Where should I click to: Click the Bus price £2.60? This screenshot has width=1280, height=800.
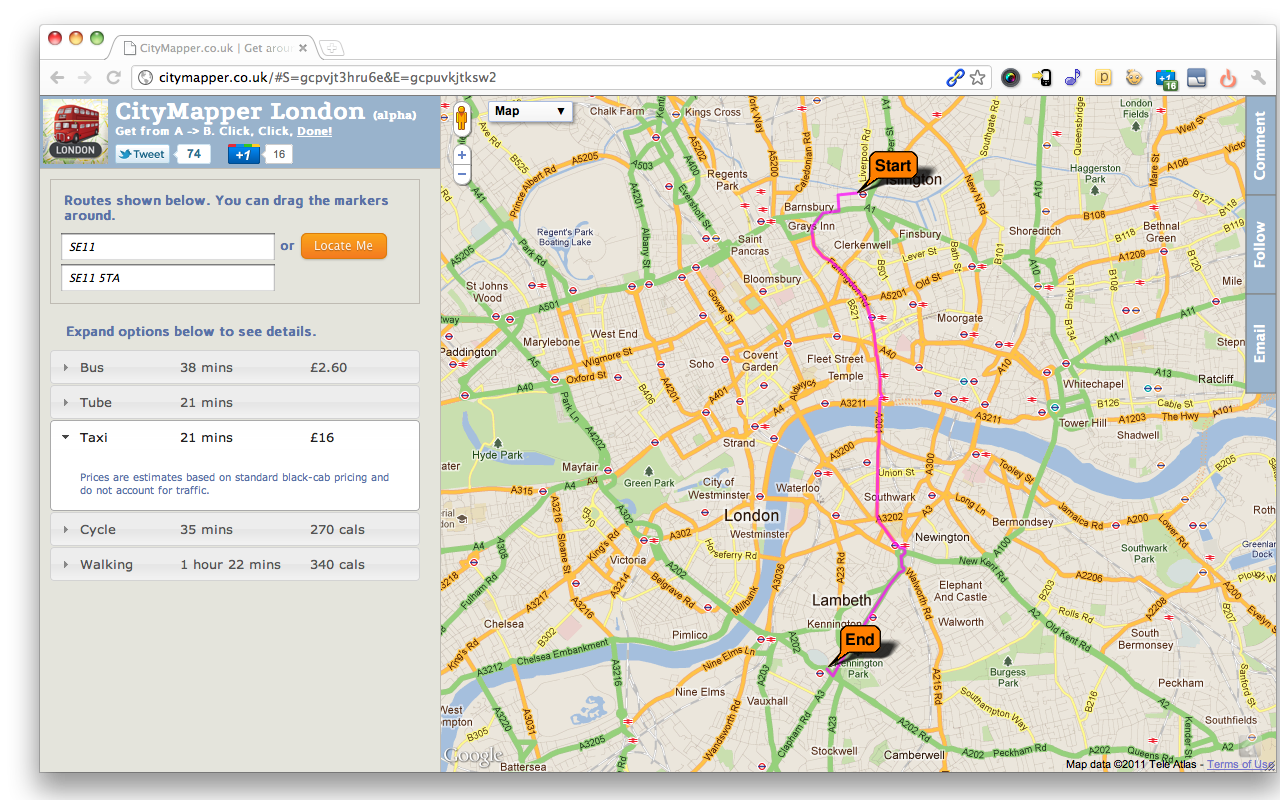(329, 367)
